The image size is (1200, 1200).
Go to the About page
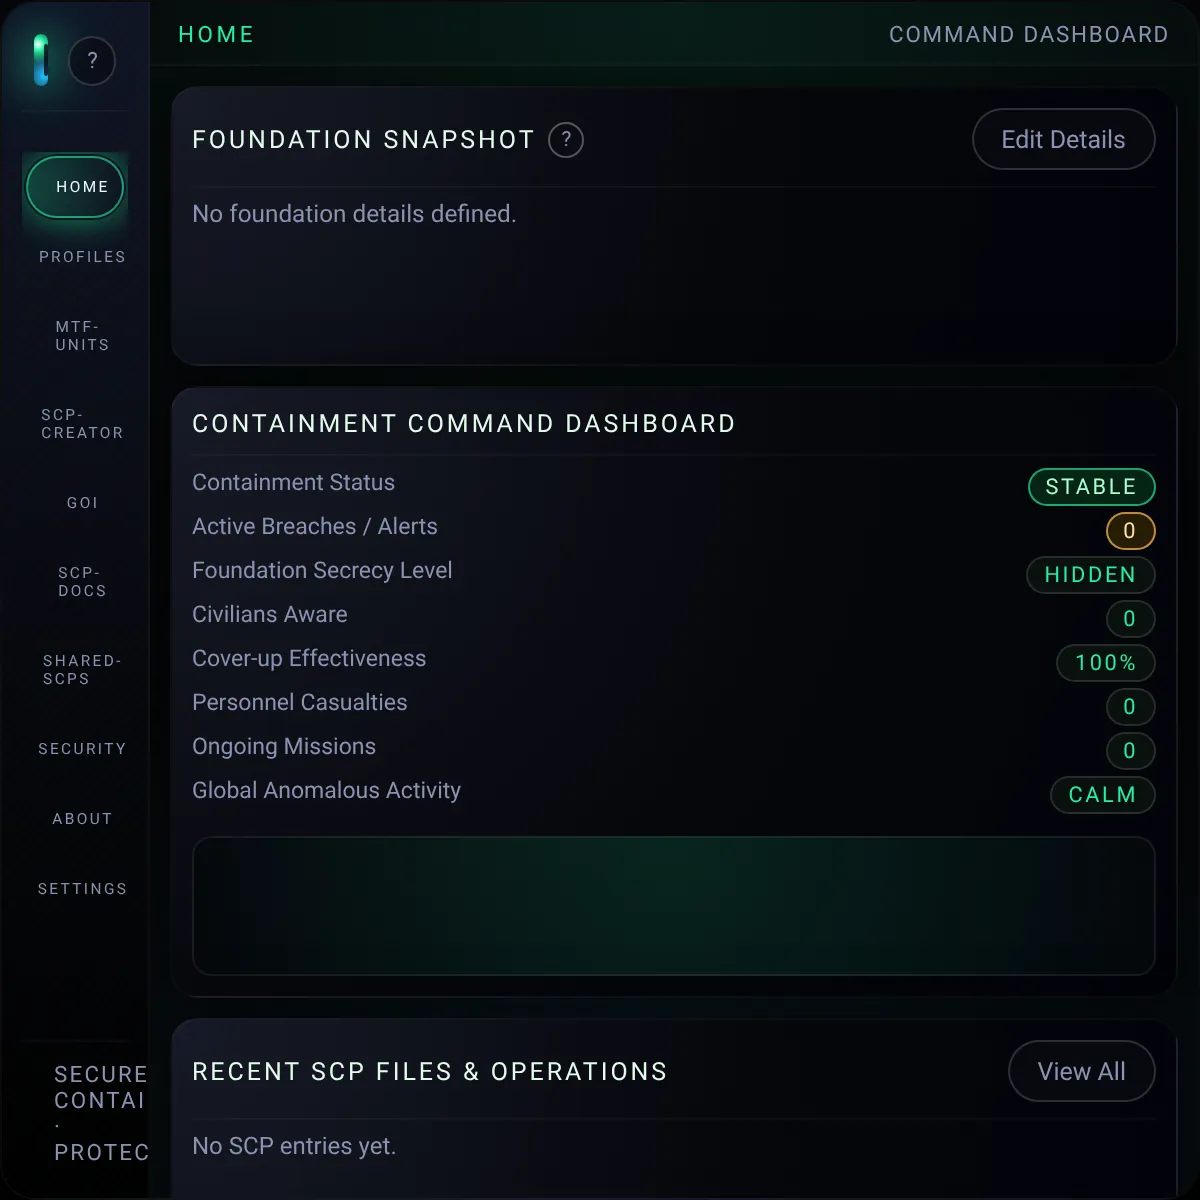[x=82, y=819]
